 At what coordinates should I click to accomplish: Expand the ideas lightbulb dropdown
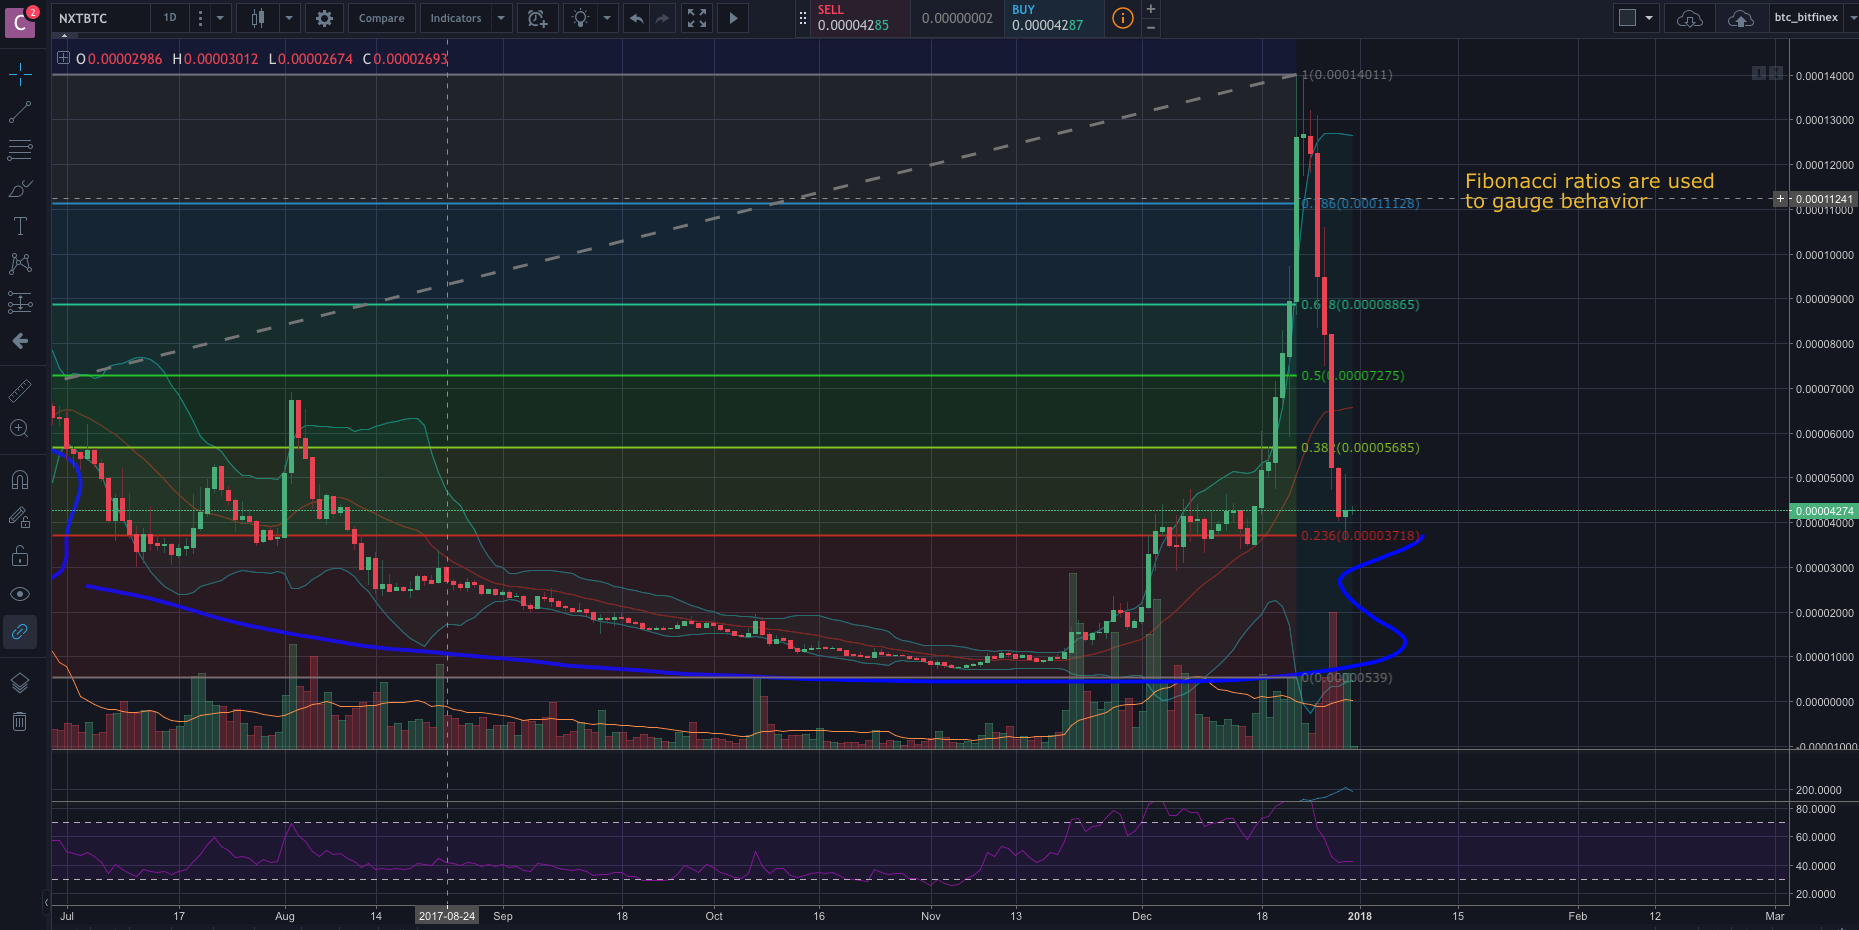[607, 18]
